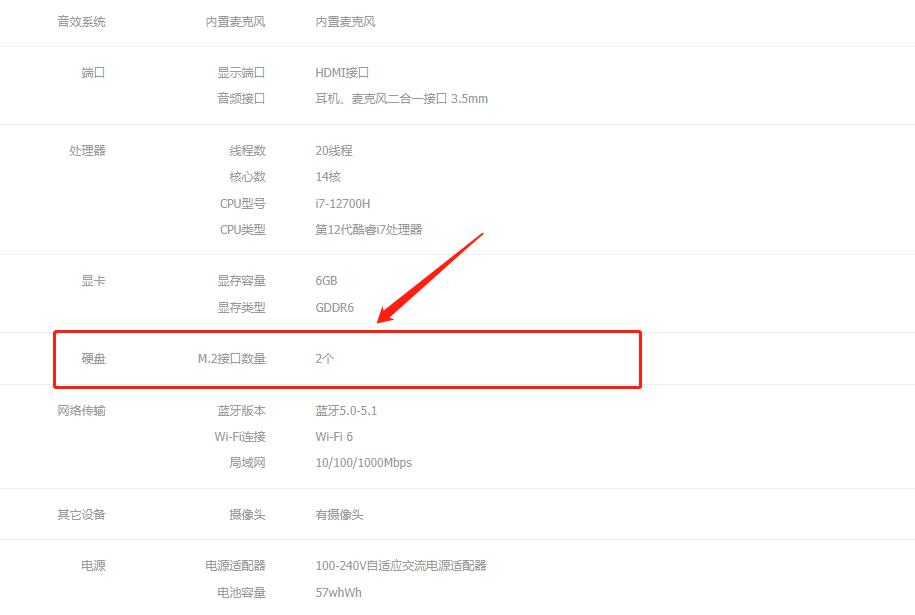Select the CPU类型 spec name

coord(242,229)
